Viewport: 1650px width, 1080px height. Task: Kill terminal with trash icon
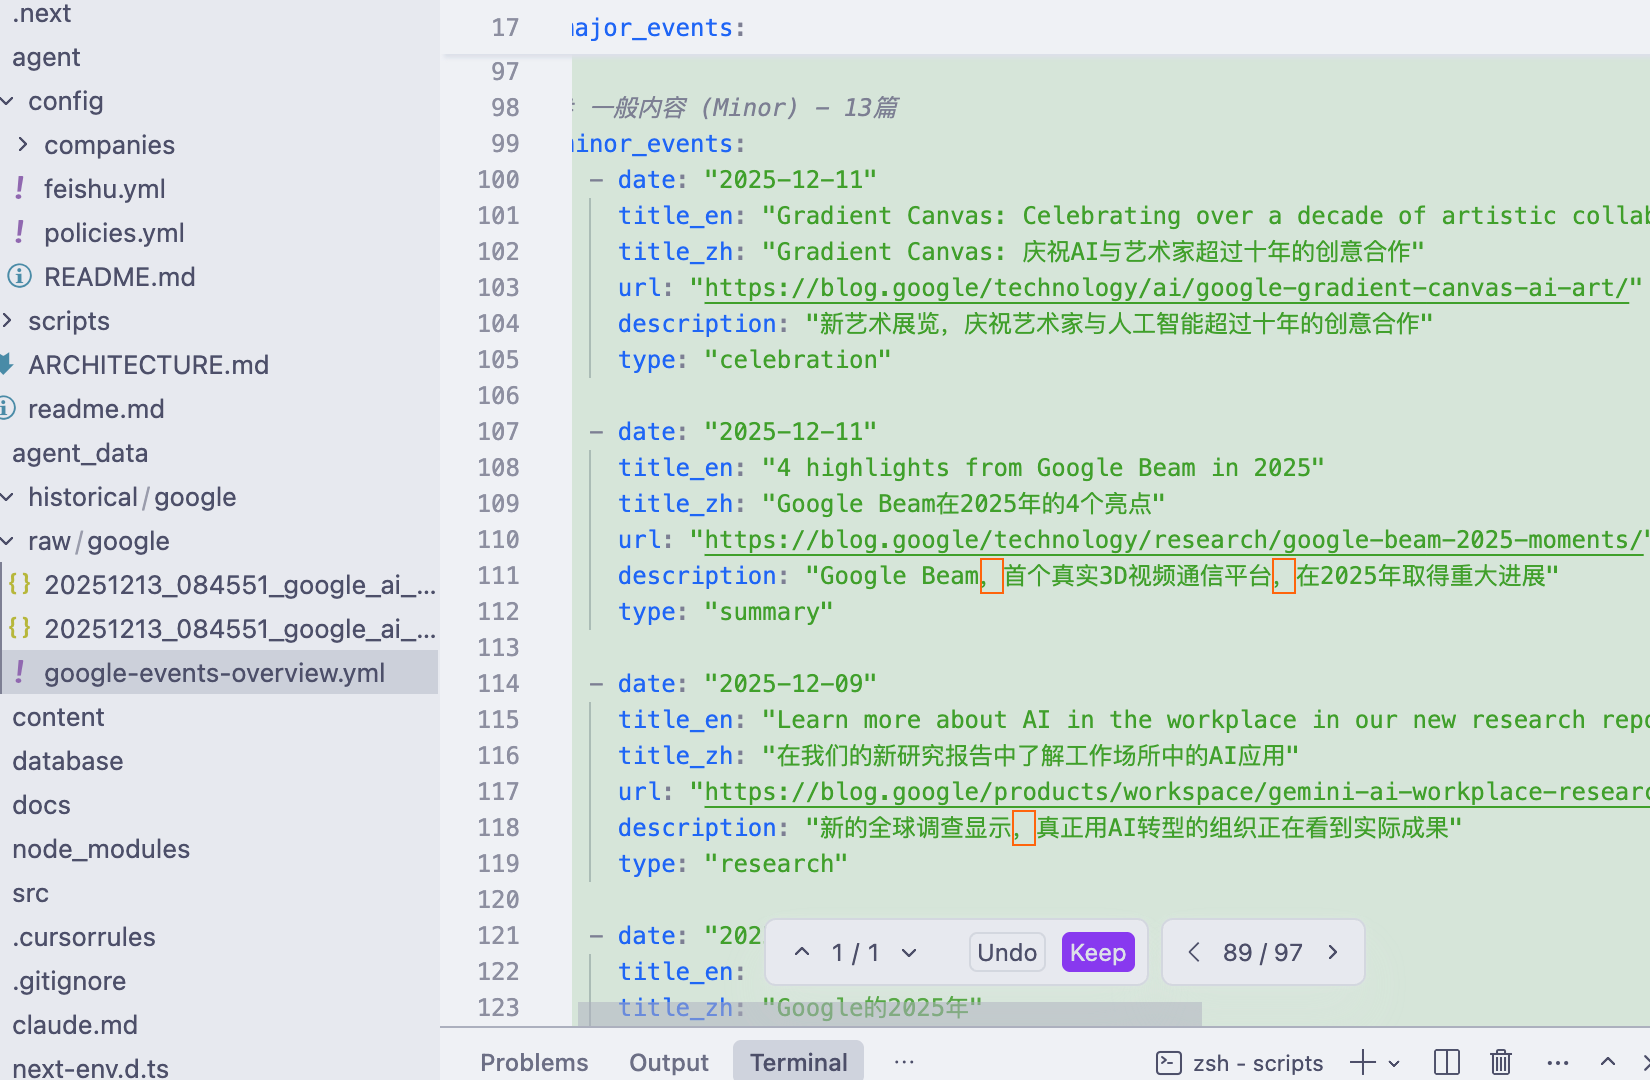pyautogui.click(x=1500, y=1062)
